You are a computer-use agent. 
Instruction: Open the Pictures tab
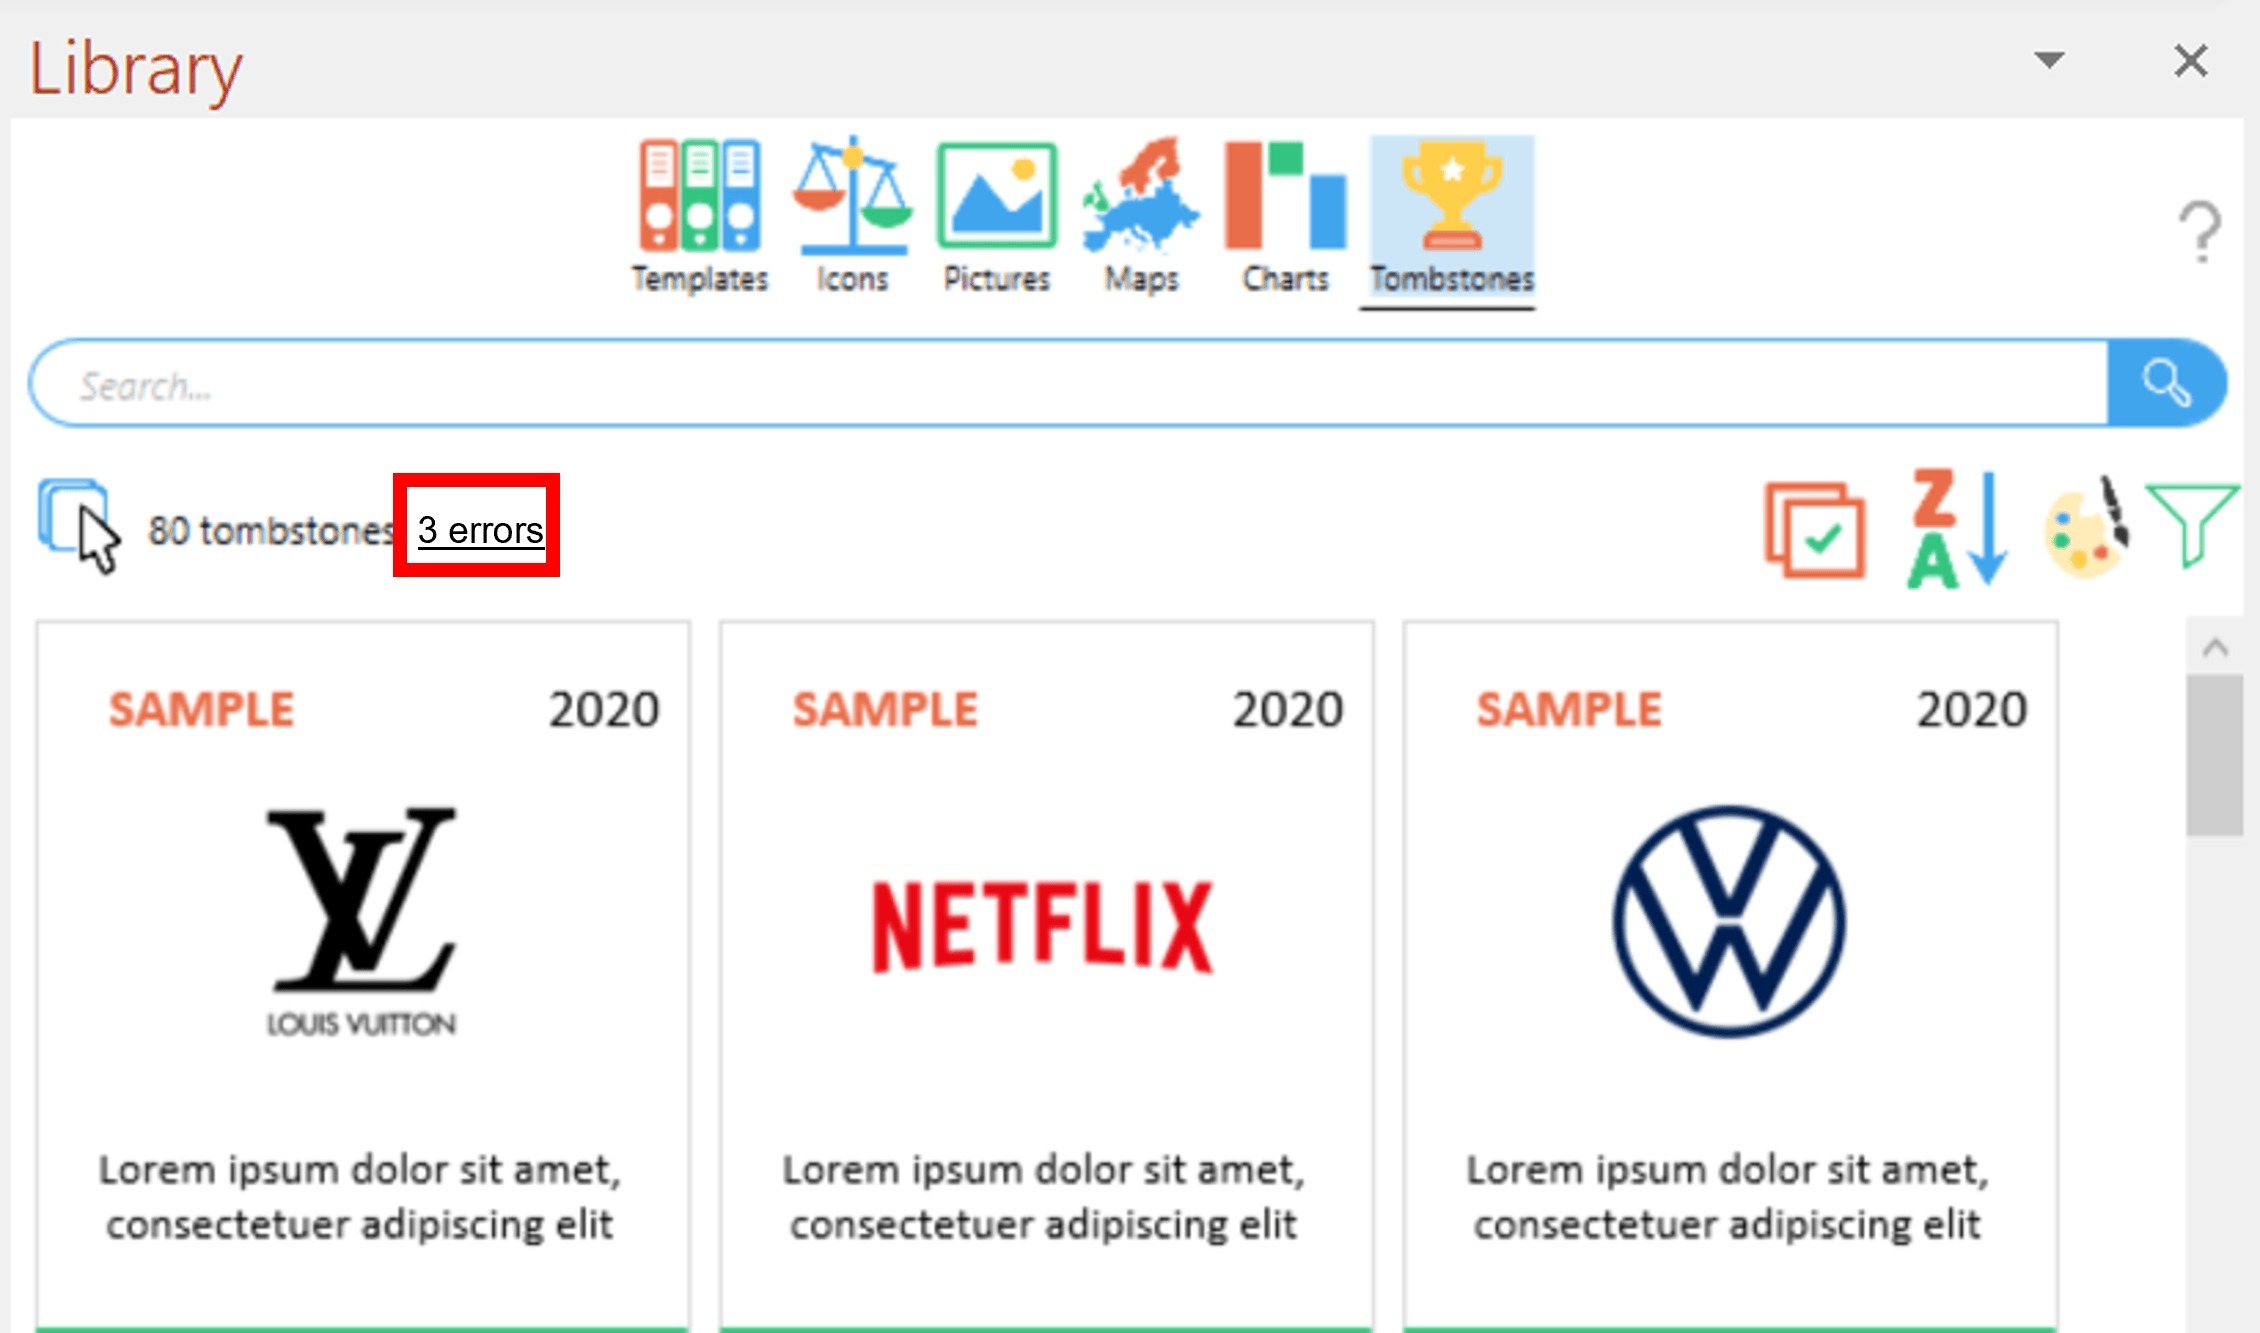pyautogui.click(x=997, y=217)
